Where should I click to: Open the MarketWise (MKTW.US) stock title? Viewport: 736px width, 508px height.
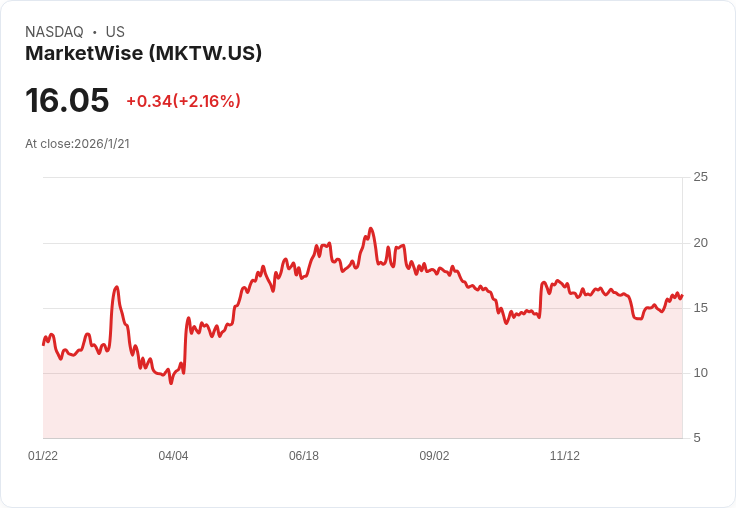tap(143, 53)
